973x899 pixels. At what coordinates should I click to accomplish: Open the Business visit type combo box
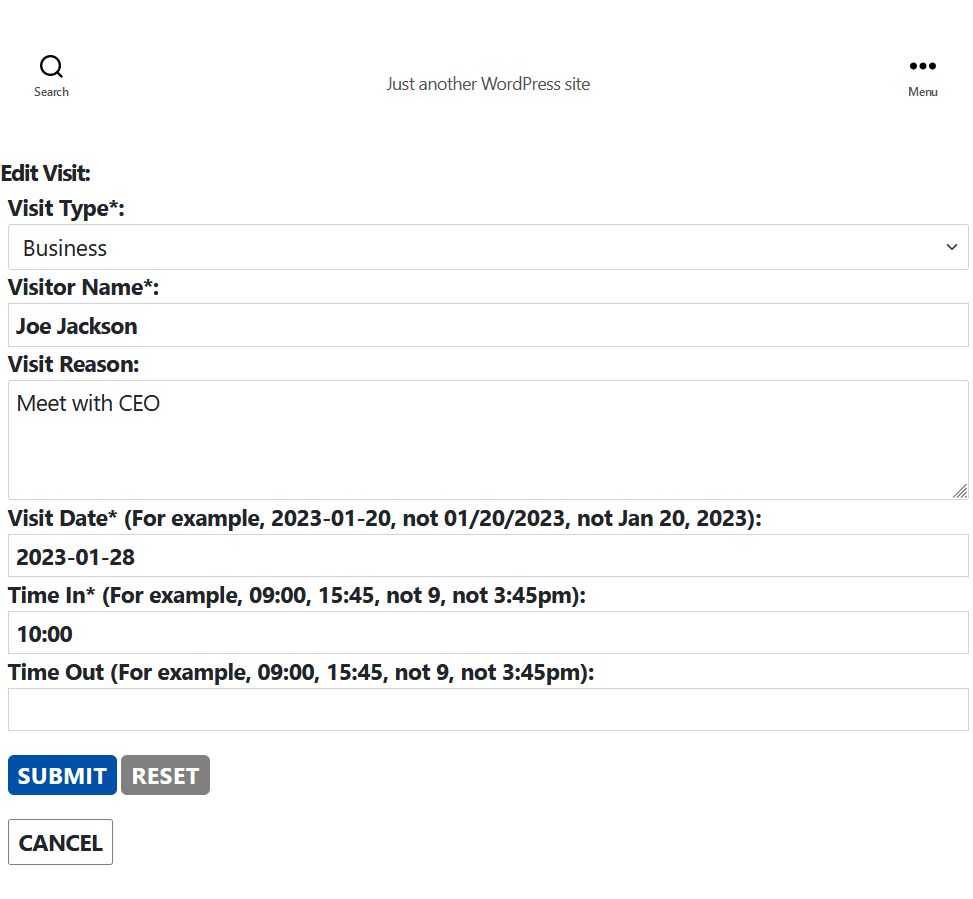pyautogui.click(x=488, y=247)
